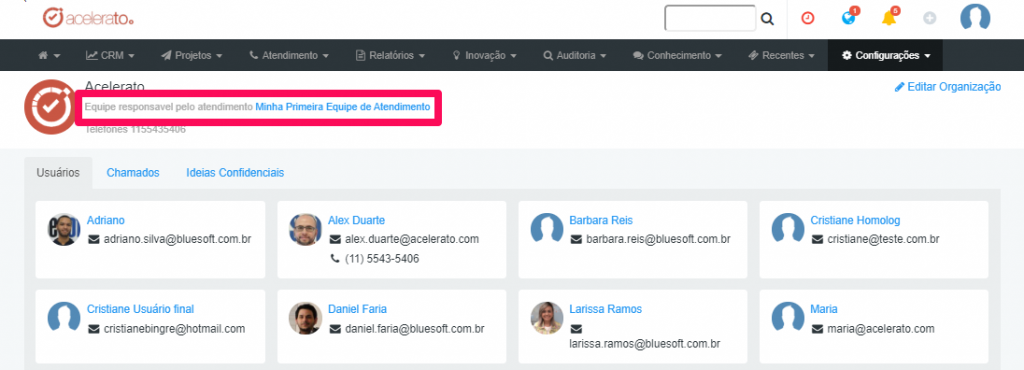Open the Configurações menu

tap(886, 55)
